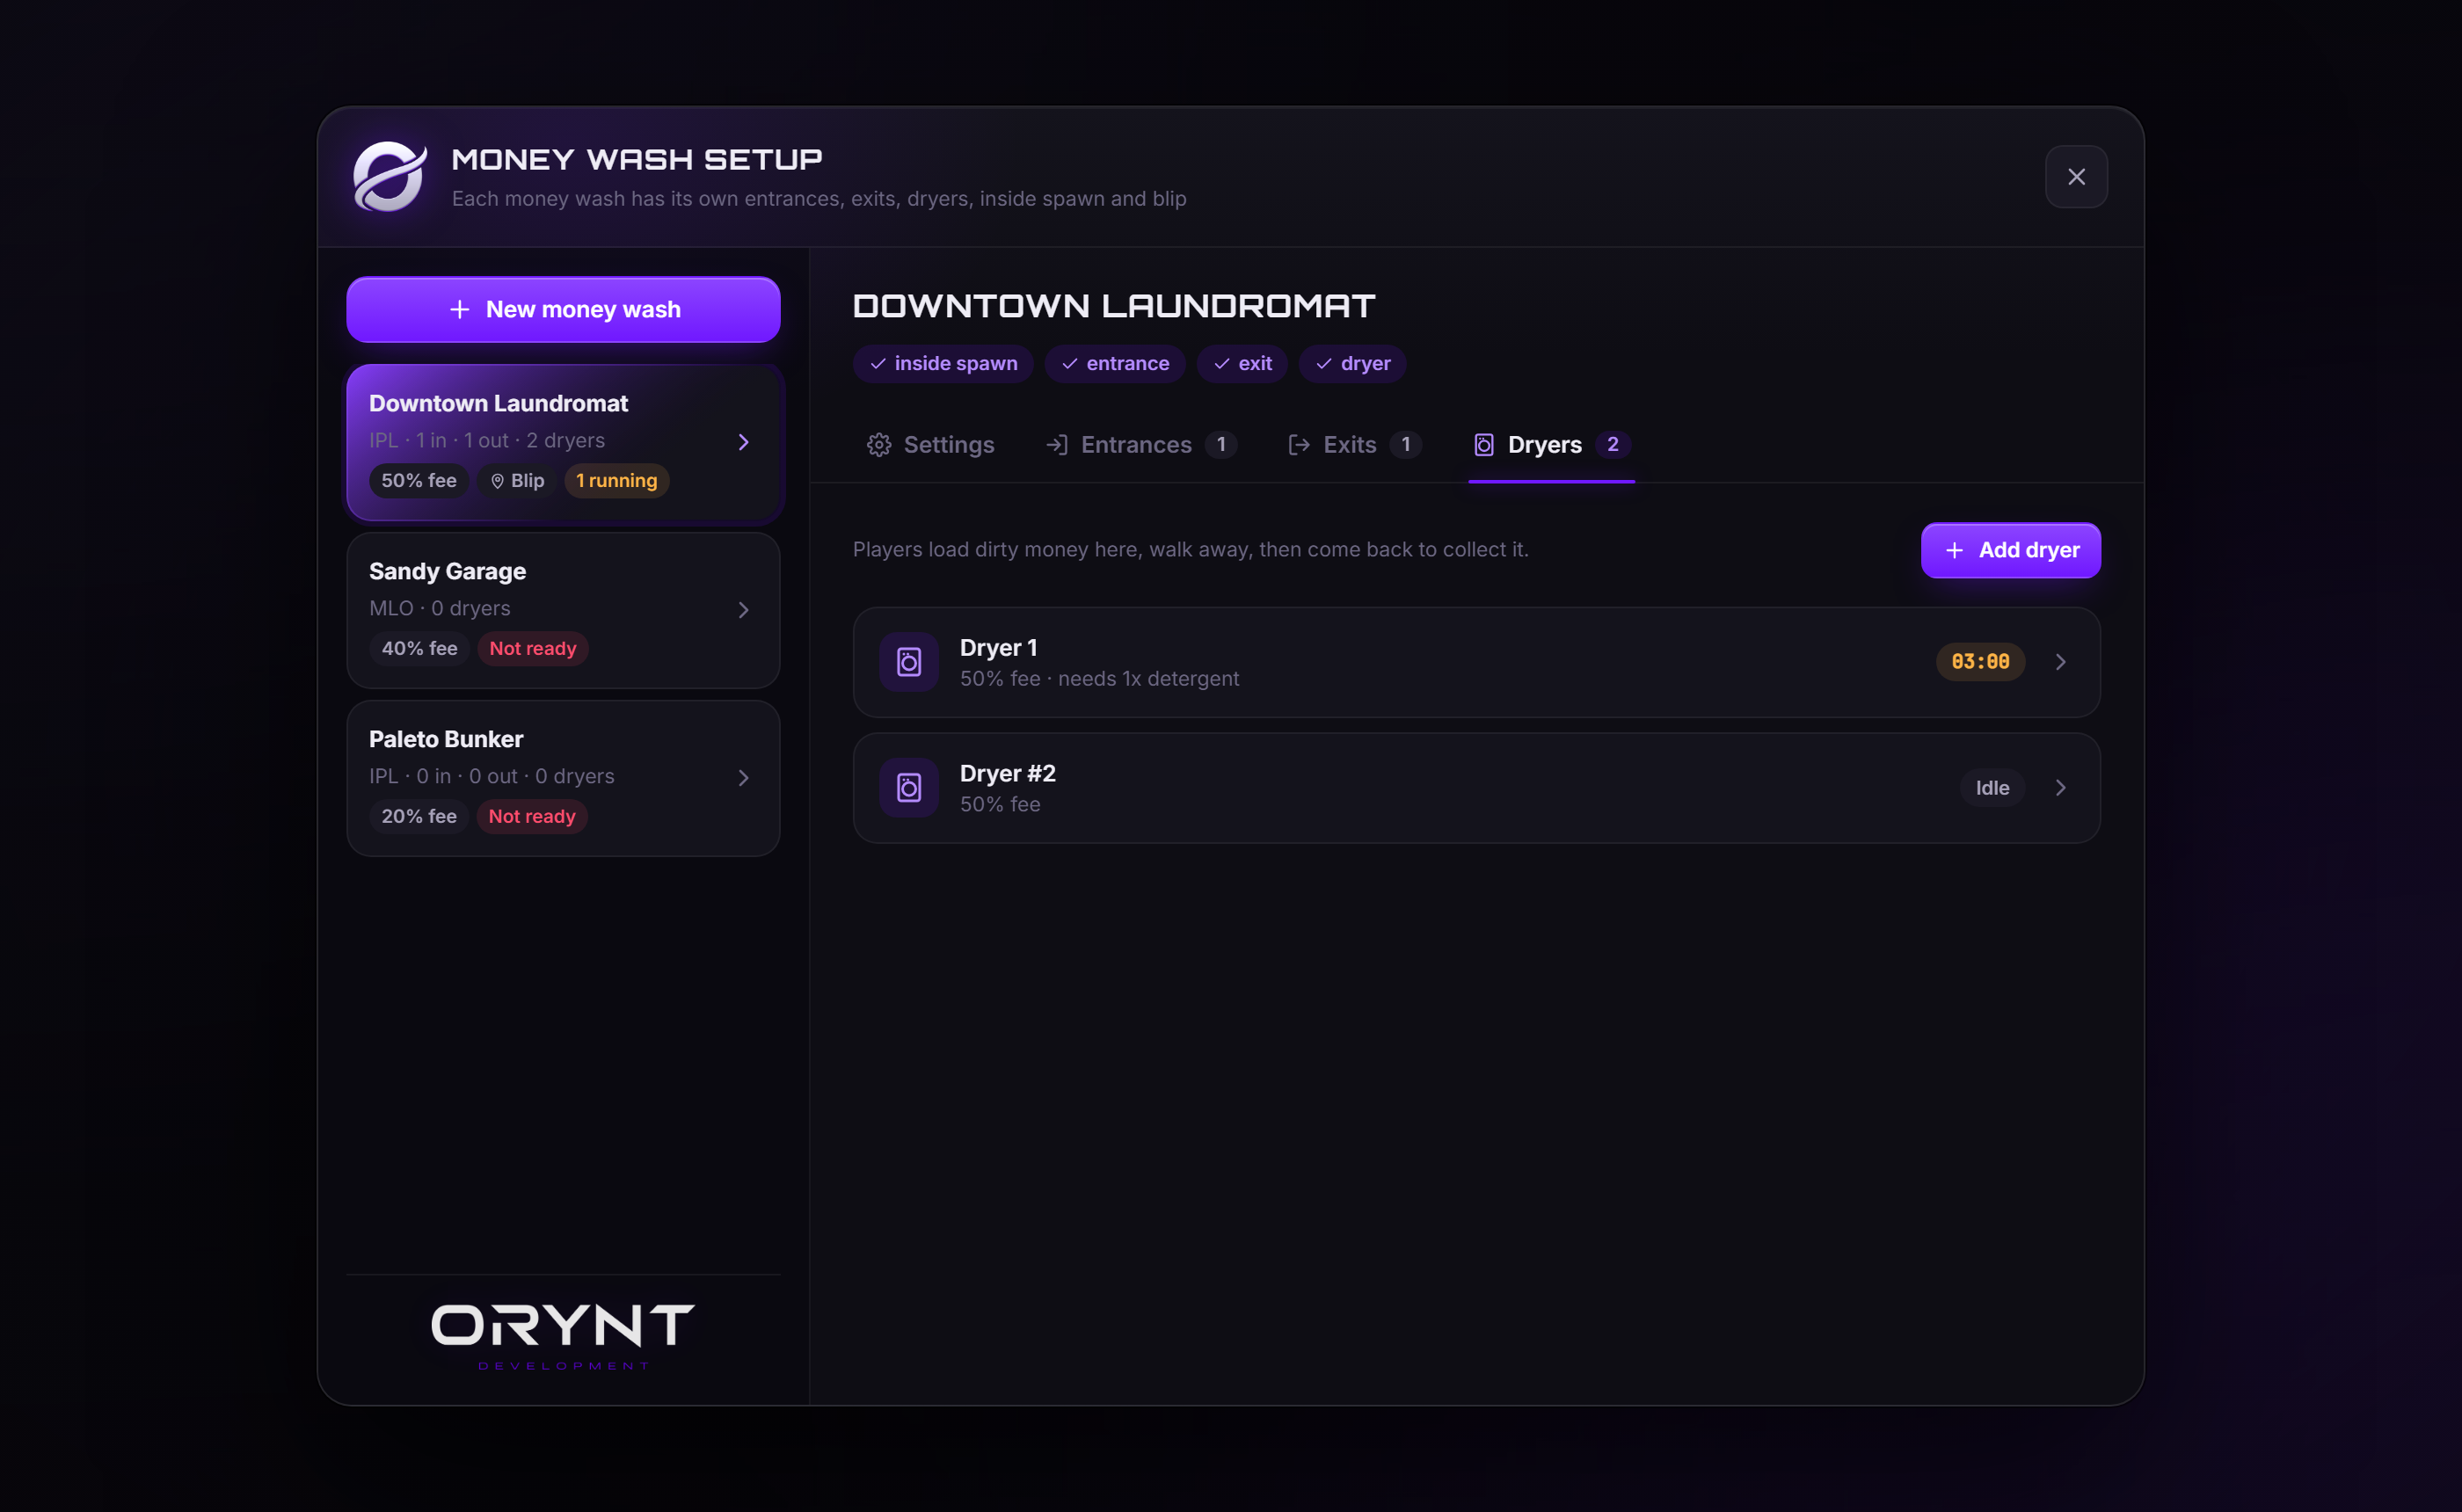Expand Downtown Laundromat card chevron
This screenshot has height=1512, width=2462.
coord(743,442)
